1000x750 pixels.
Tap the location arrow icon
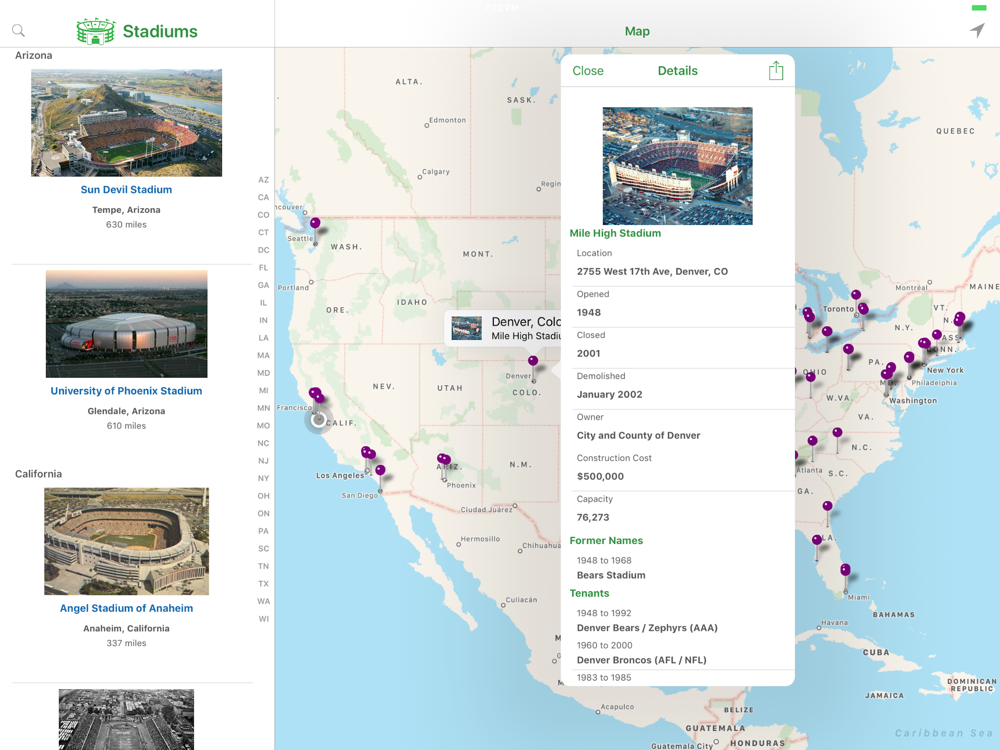tap(977, 30)
